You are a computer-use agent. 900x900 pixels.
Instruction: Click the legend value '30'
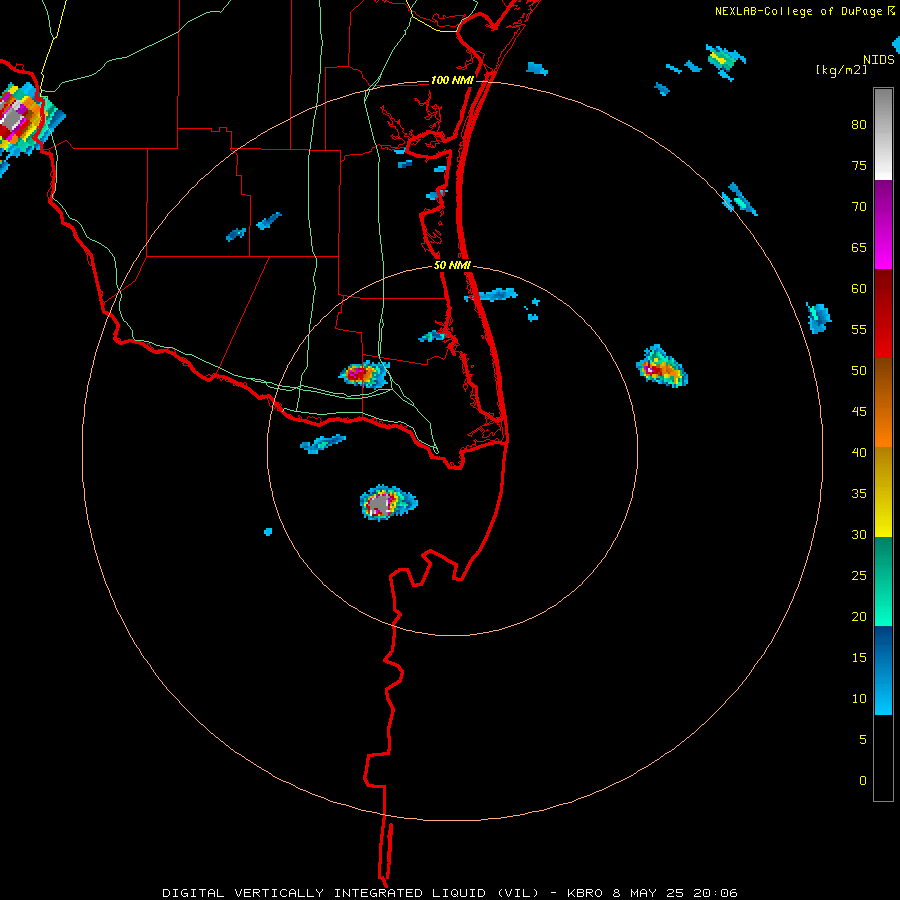[859, 534]
